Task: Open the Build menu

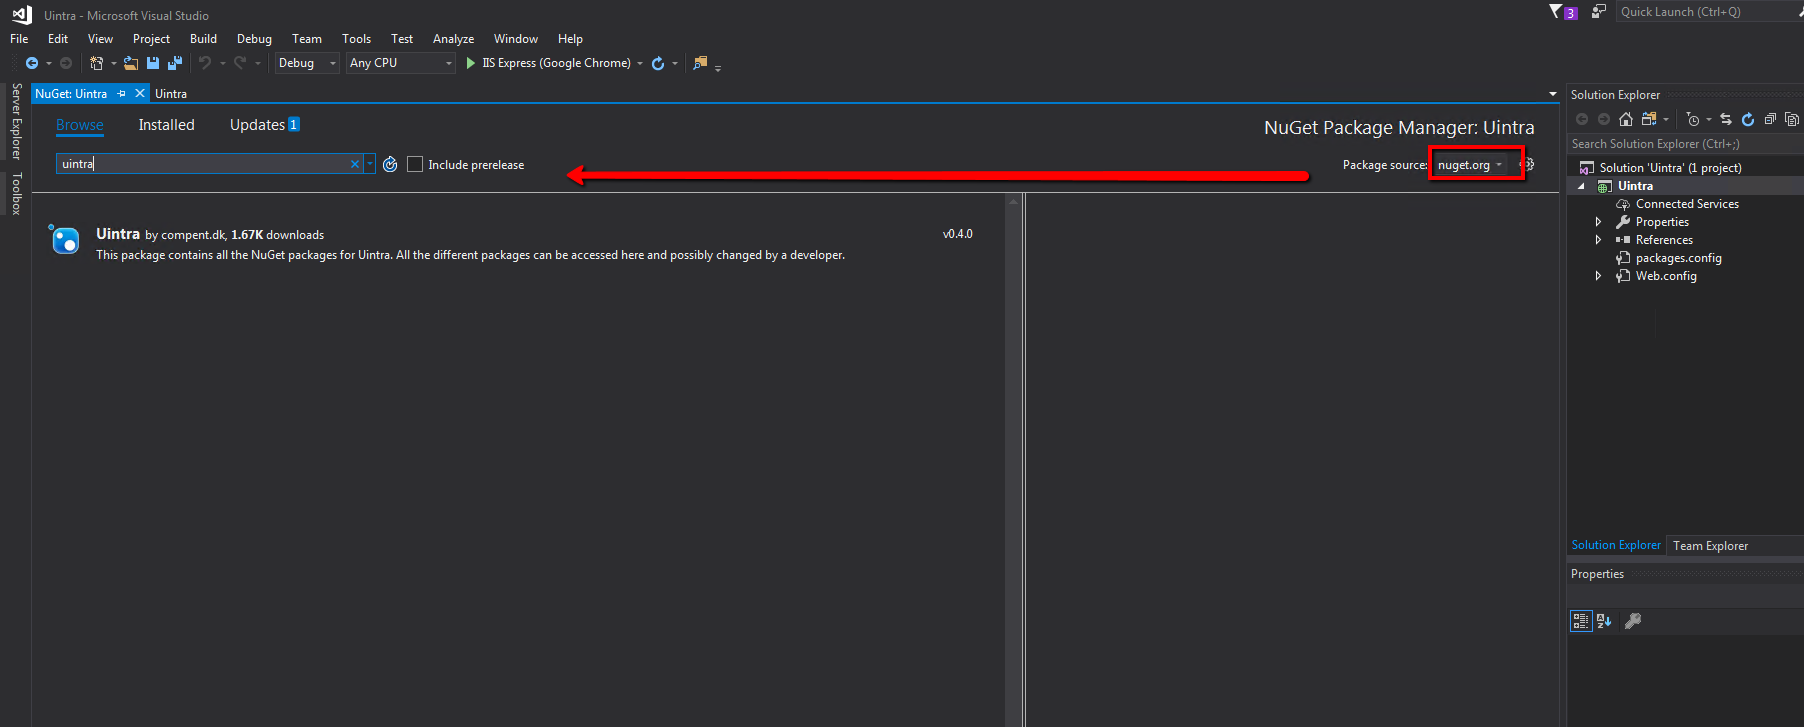Action: click(x=203, y=39)
